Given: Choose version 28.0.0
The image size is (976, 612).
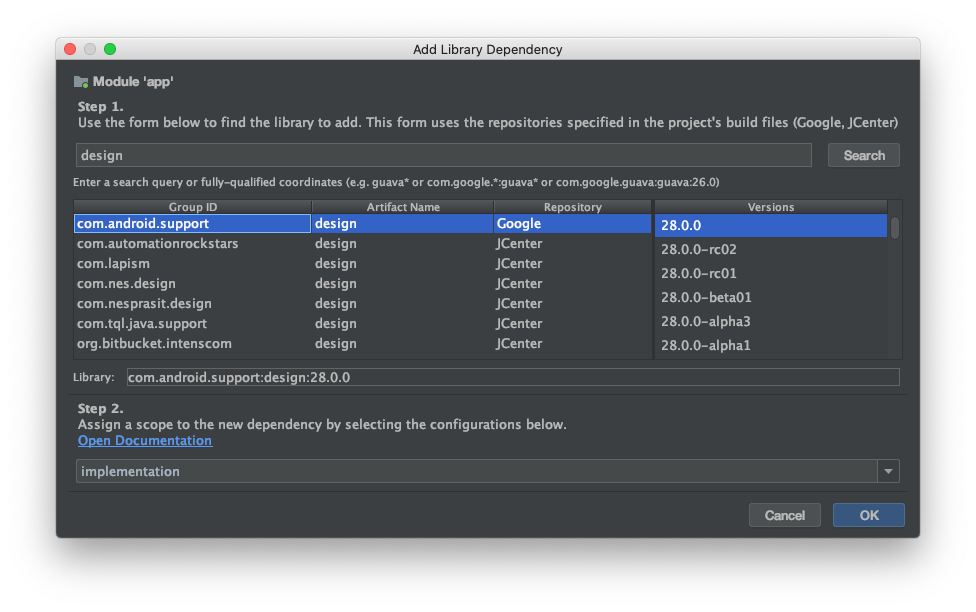Looking at the screenshot, I should pyautogui.click(x=771, y=225).
